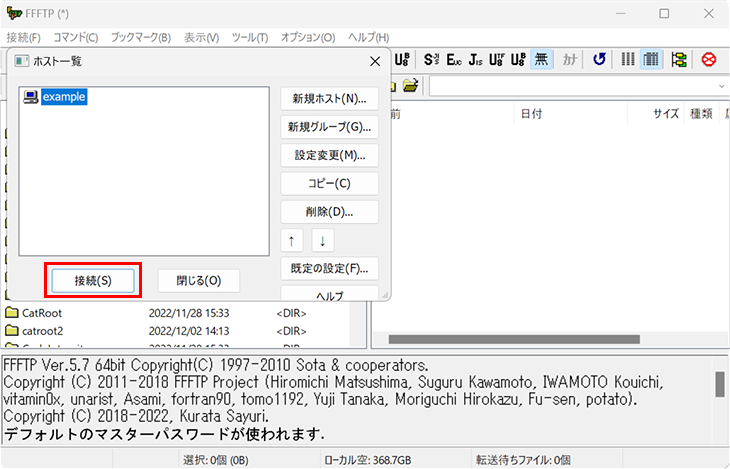Select the catroot2 folder name

(43, 331)
